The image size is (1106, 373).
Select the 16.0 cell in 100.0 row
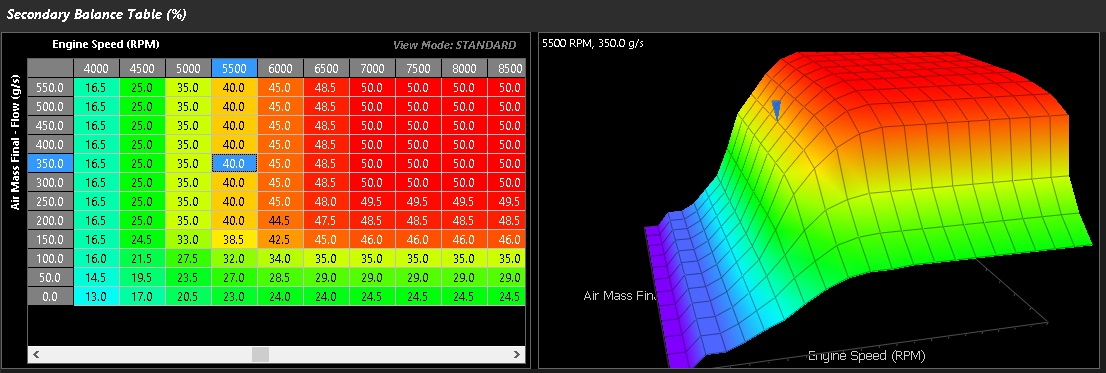(x=97, y=258)
